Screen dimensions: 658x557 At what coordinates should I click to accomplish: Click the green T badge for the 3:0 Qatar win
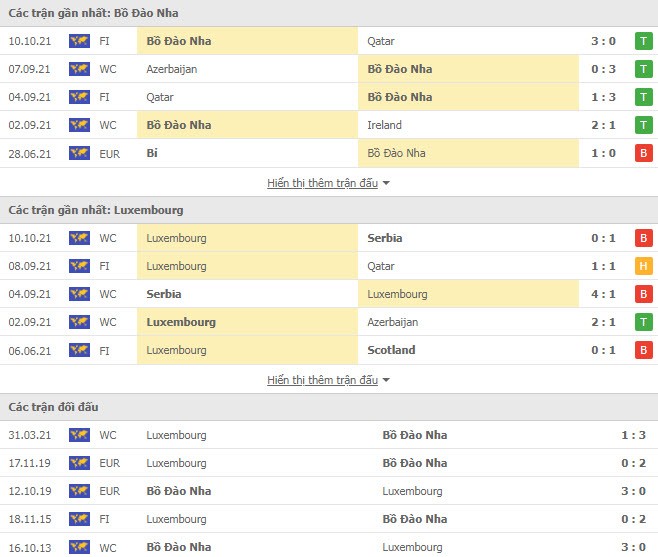[644, 41]
